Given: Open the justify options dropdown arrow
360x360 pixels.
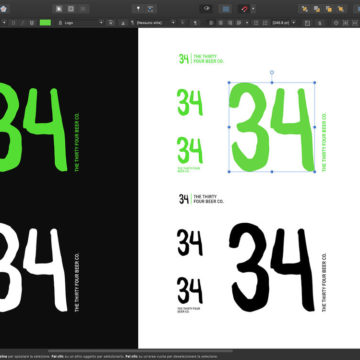Looking at the screenshot, I should click(x=247, y=23).
